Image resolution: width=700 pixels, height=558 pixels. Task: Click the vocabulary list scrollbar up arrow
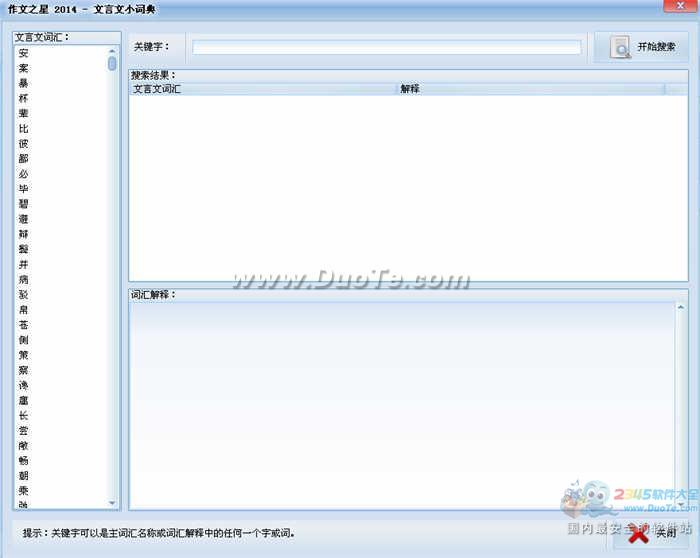[112, 51]
